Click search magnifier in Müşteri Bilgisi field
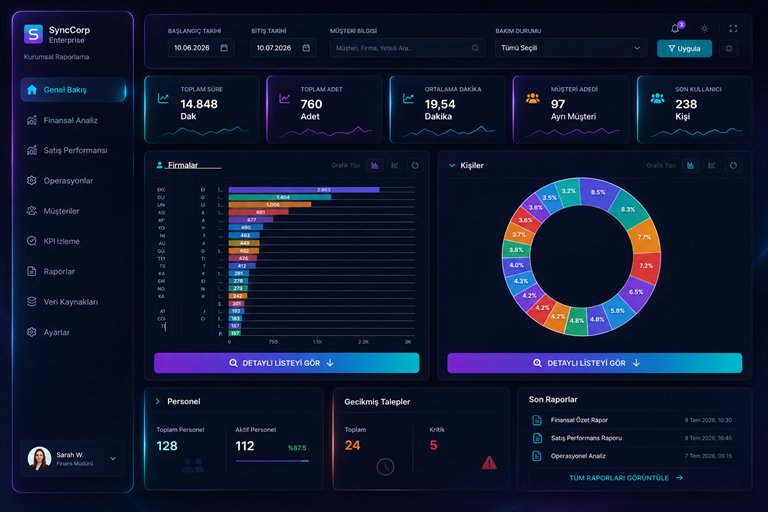 click(475, 48)
